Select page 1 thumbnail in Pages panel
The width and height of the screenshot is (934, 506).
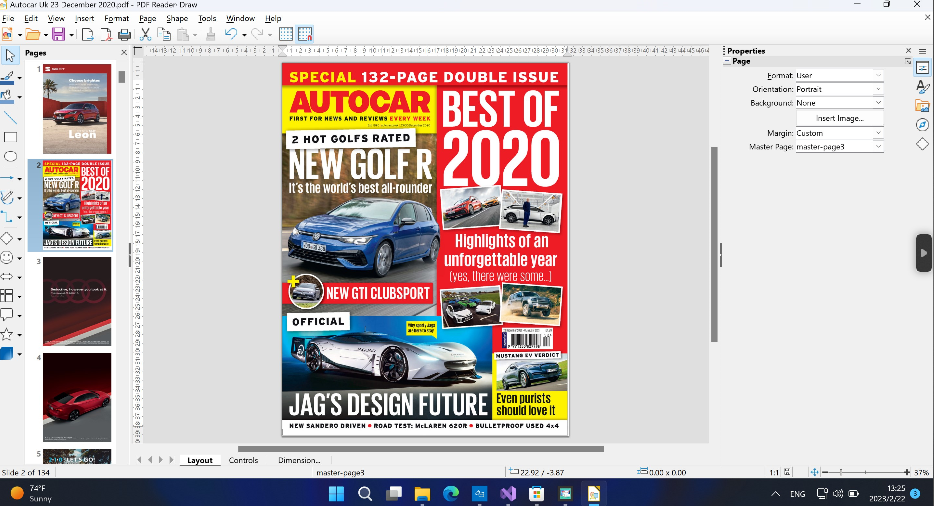pyautogui.click(x=77, y=109)
